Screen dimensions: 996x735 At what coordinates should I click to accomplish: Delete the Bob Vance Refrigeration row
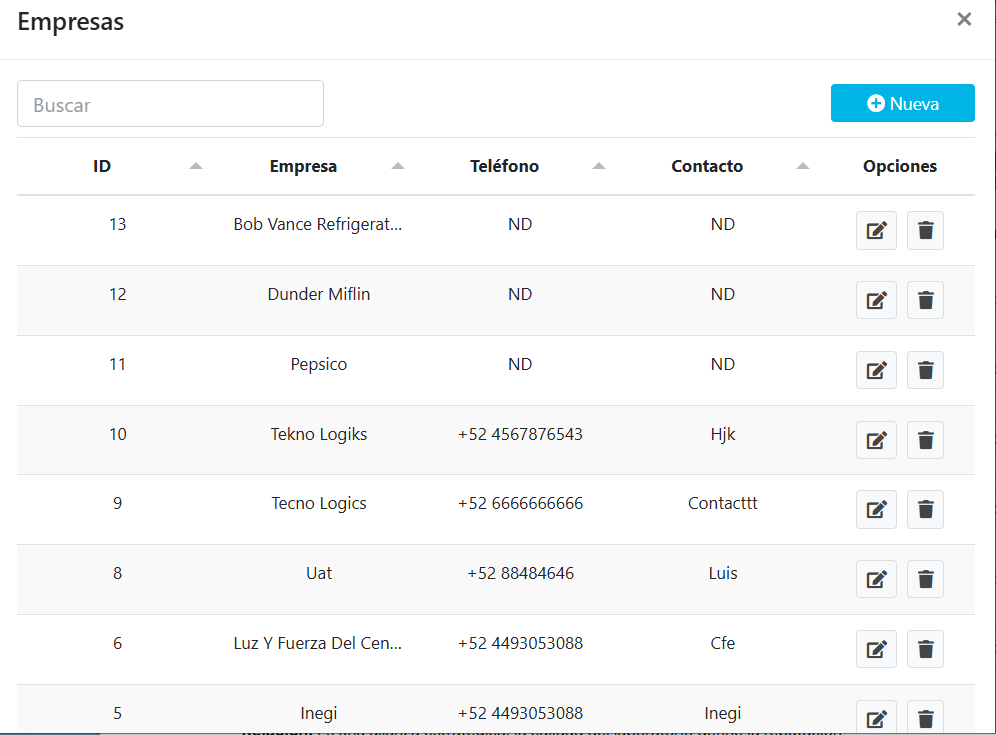925,231
